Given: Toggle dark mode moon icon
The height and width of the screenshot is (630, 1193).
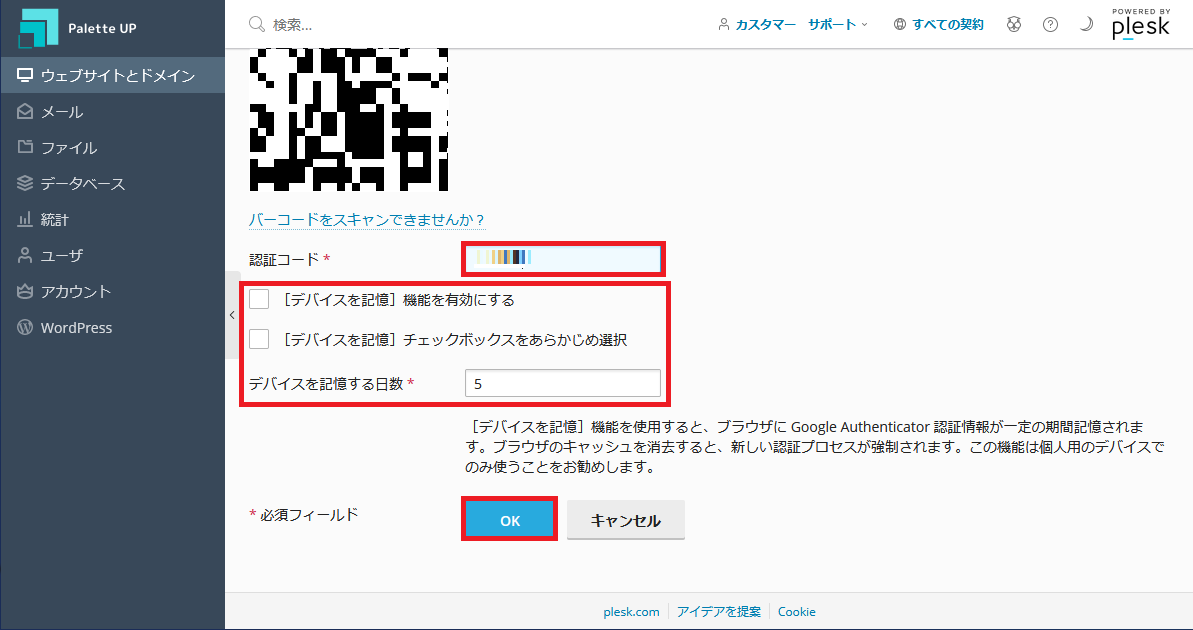Looking at the screenshot, I should tap(1086, 24).
